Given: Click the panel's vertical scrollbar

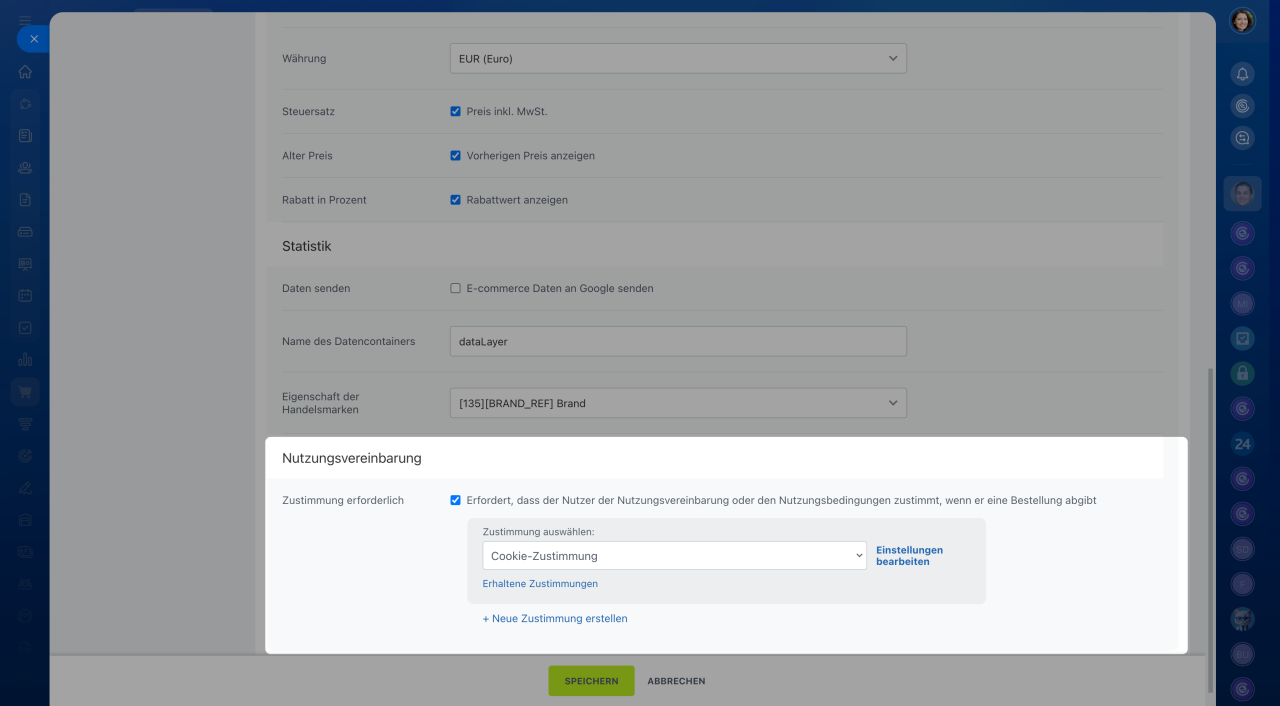Looking at the screenshot, I should coord(1212,530).
